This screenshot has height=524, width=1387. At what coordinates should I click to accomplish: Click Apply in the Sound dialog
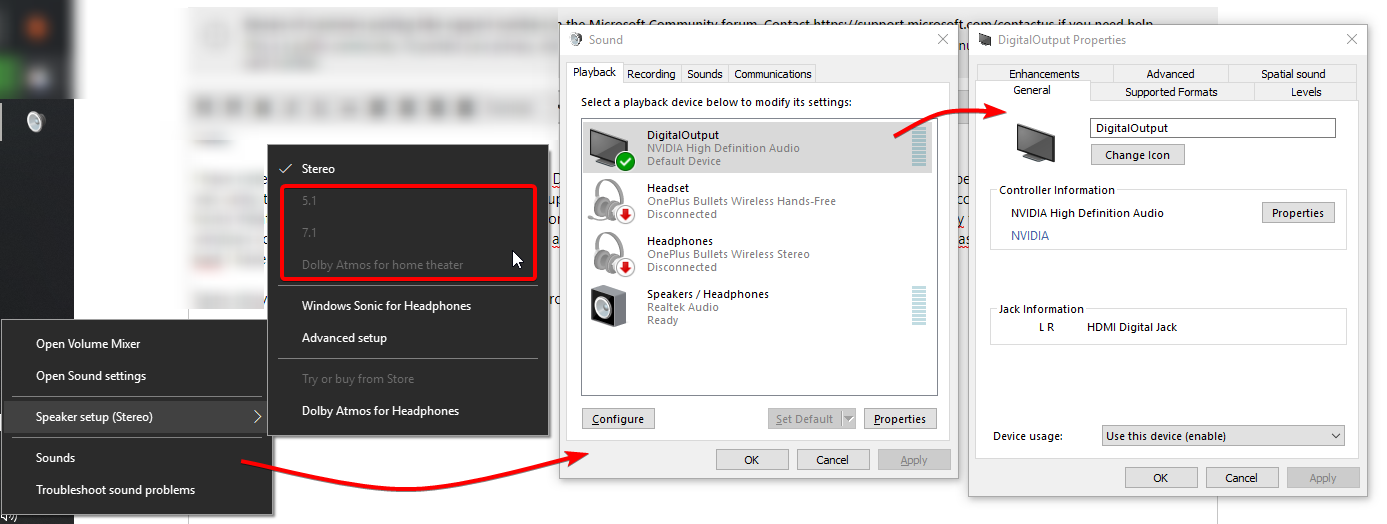point(914,460)
